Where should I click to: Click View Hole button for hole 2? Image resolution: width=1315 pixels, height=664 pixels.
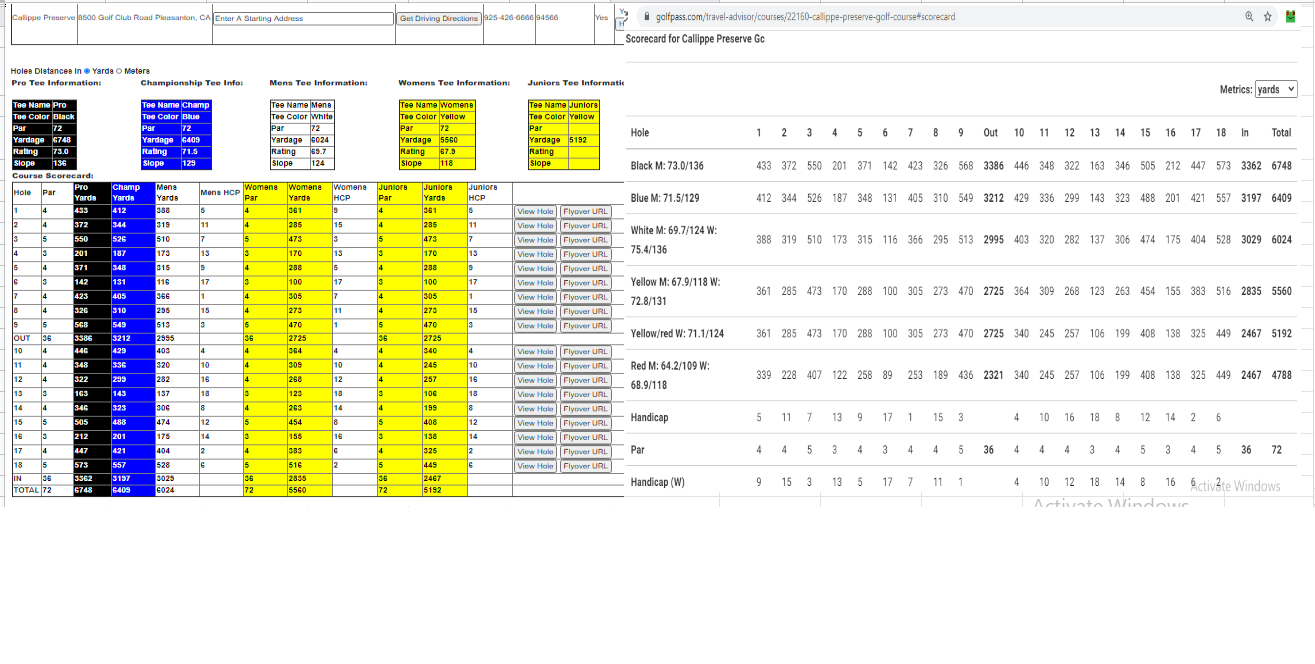coord(535,226)
